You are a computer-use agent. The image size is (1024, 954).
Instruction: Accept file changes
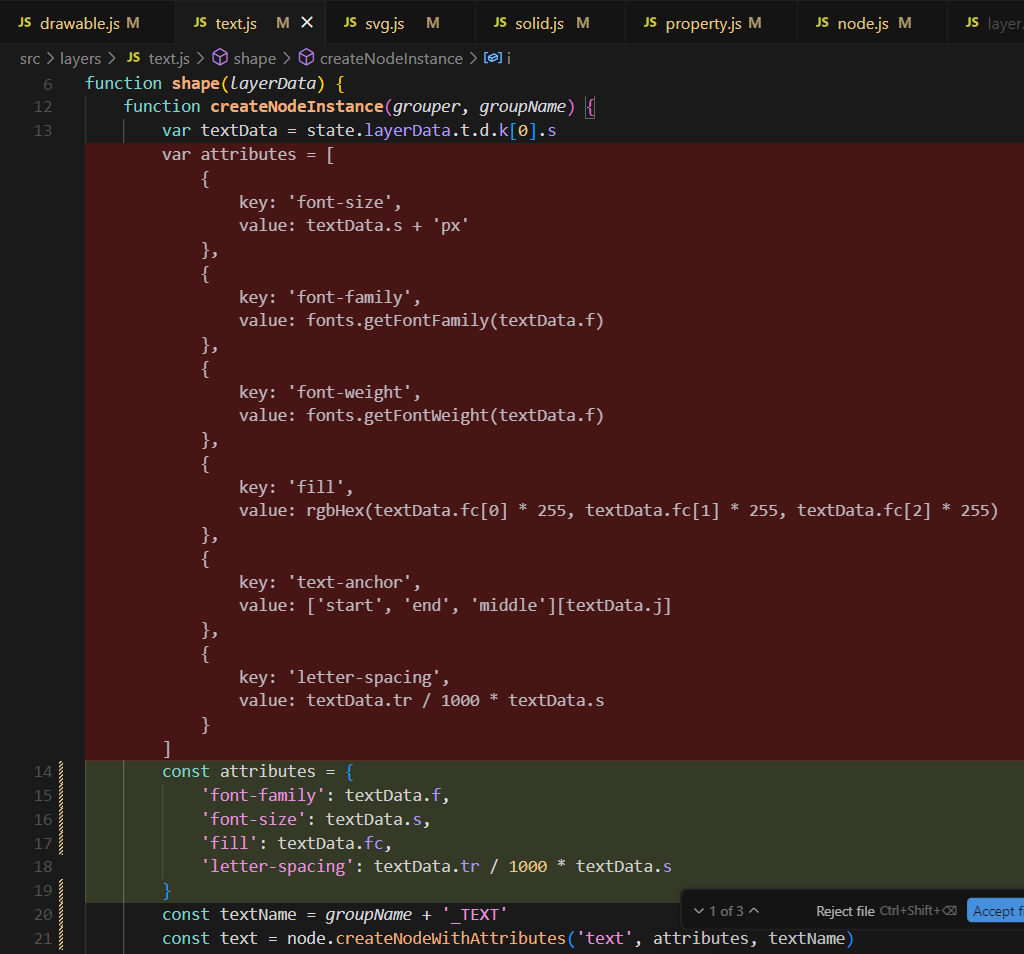tap(995, 911)
